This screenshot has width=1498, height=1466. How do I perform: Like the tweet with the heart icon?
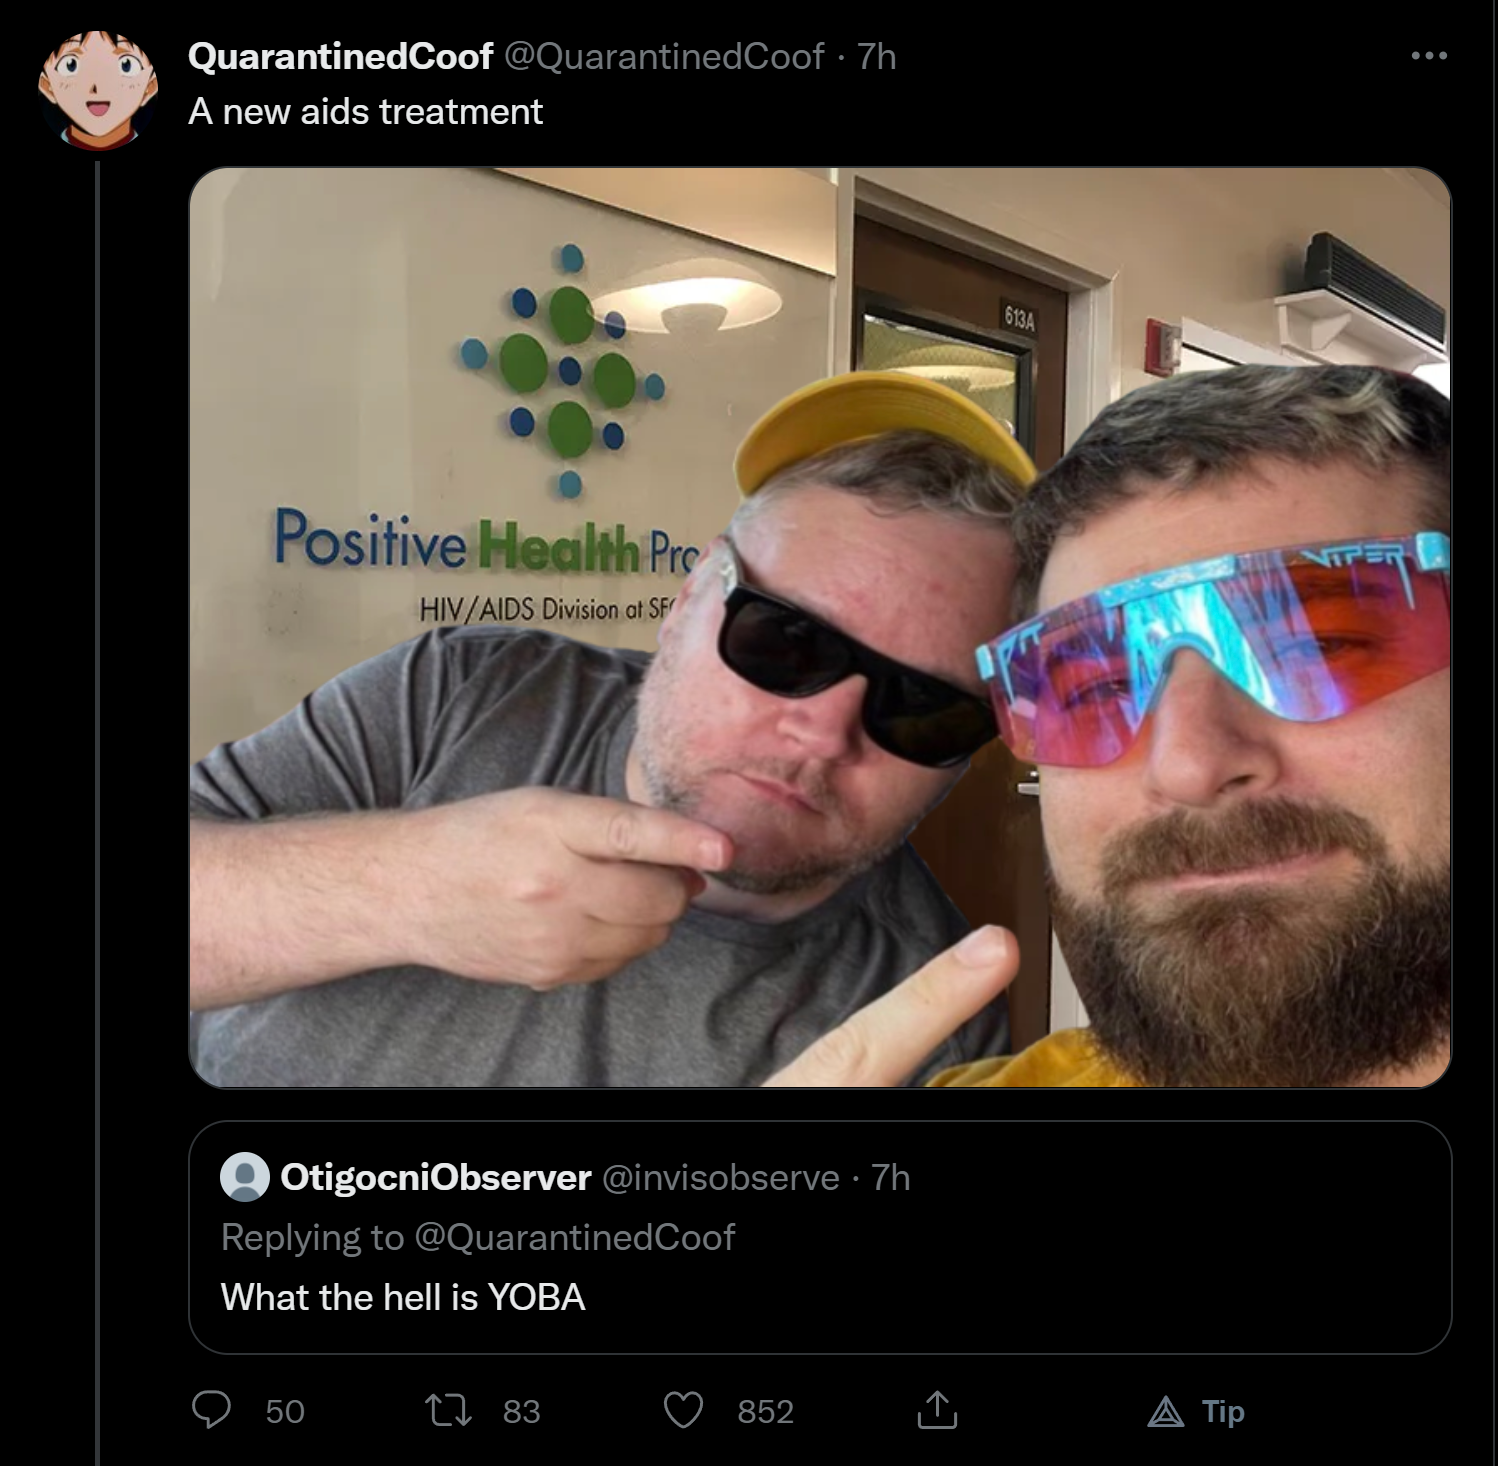(683, 1411)
